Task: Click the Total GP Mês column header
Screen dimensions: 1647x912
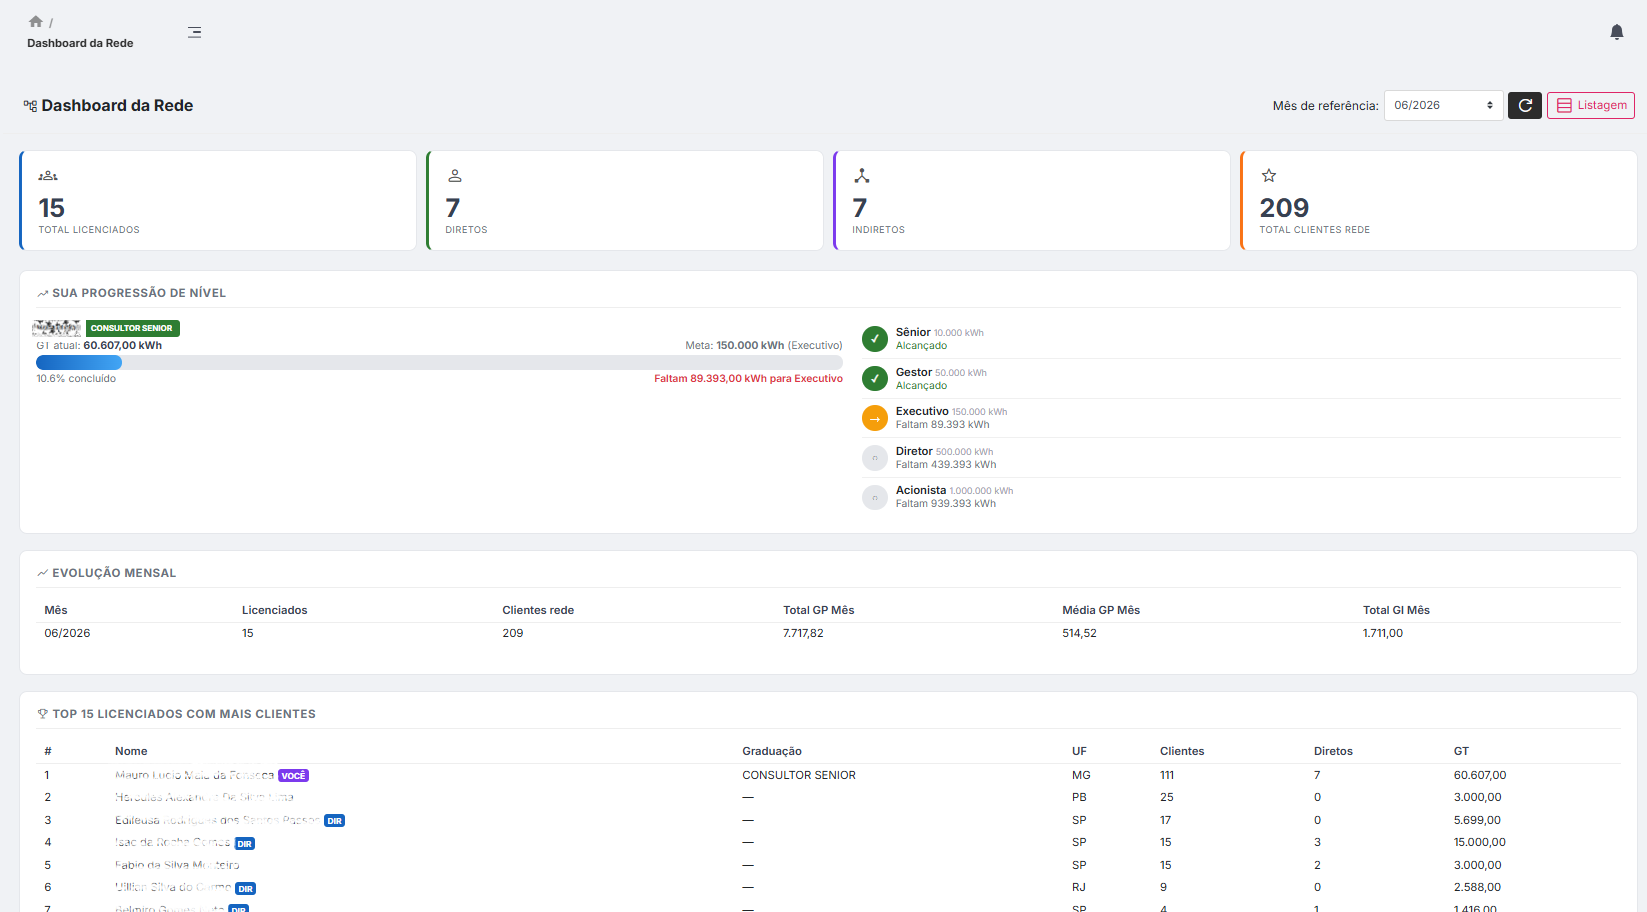Action: (819, 610)
